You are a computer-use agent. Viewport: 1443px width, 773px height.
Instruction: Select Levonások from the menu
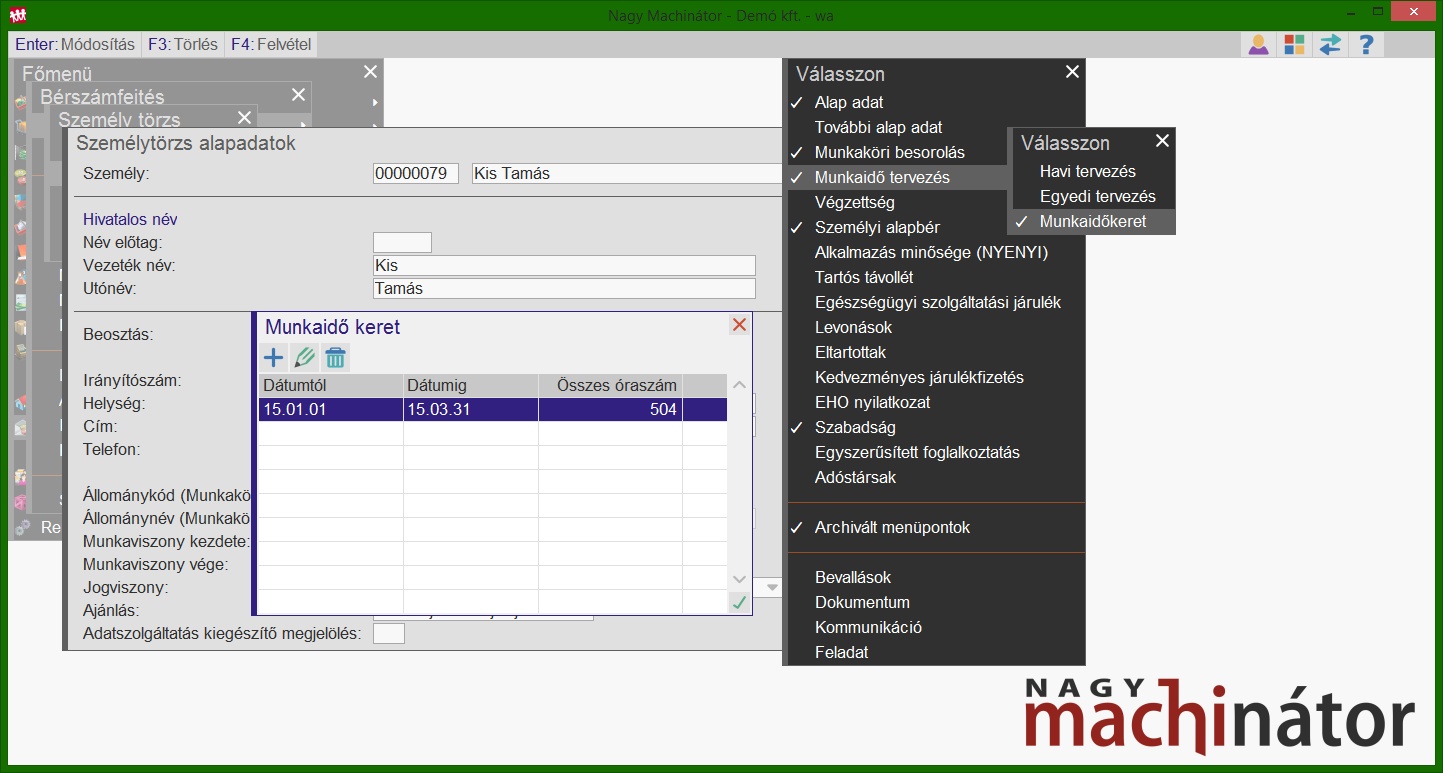point(935,327)
